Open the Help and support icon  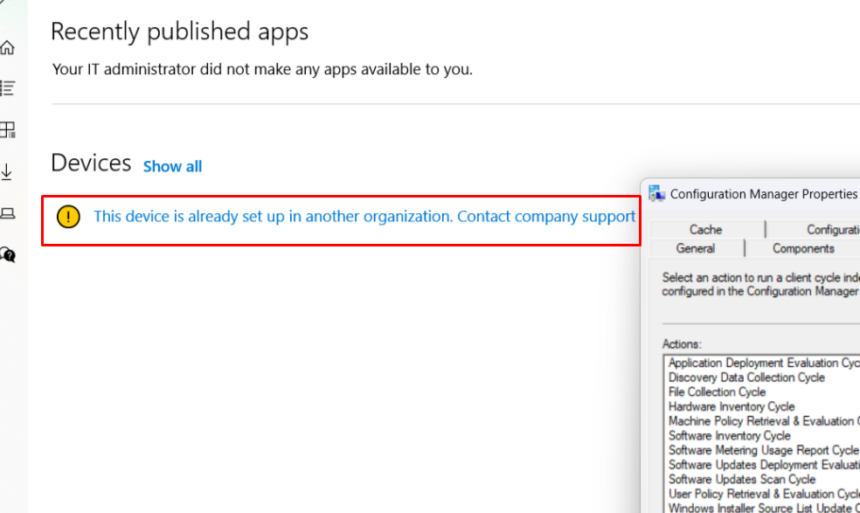[8, 255]
